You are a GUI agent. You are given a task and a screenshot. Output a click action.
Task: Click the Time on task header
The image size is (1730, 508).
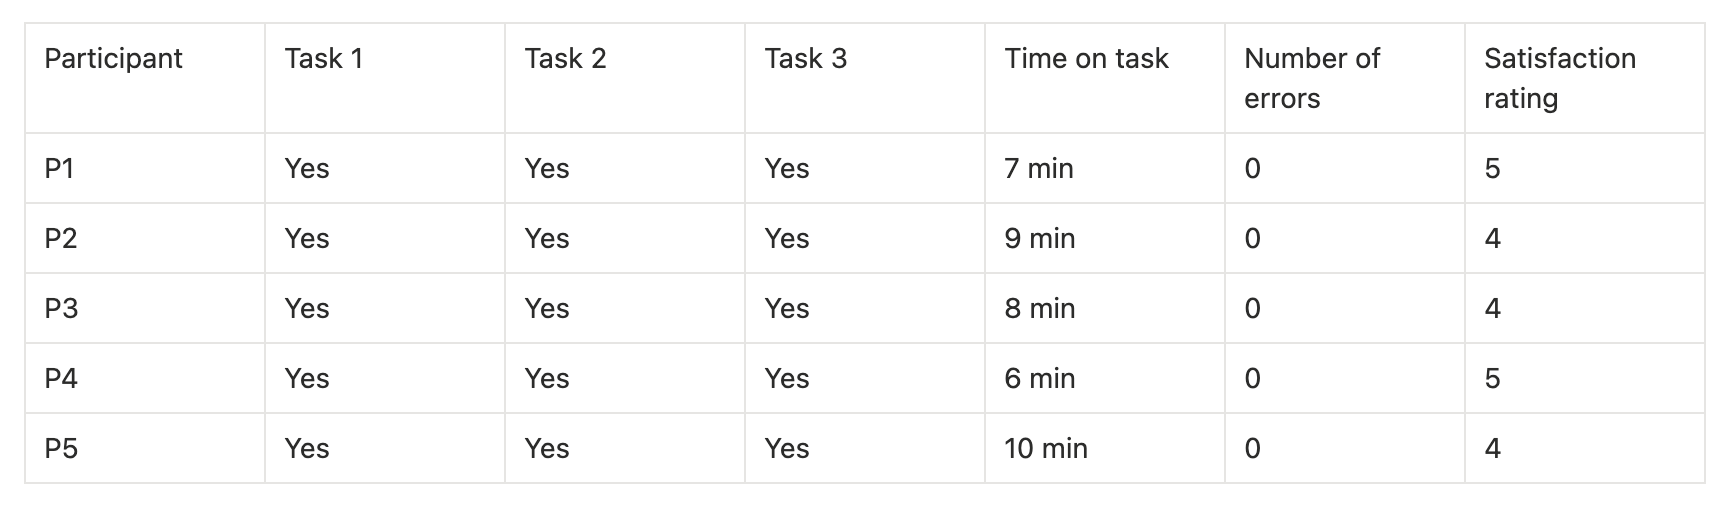pyautogui.click(x=1086, y=59)
